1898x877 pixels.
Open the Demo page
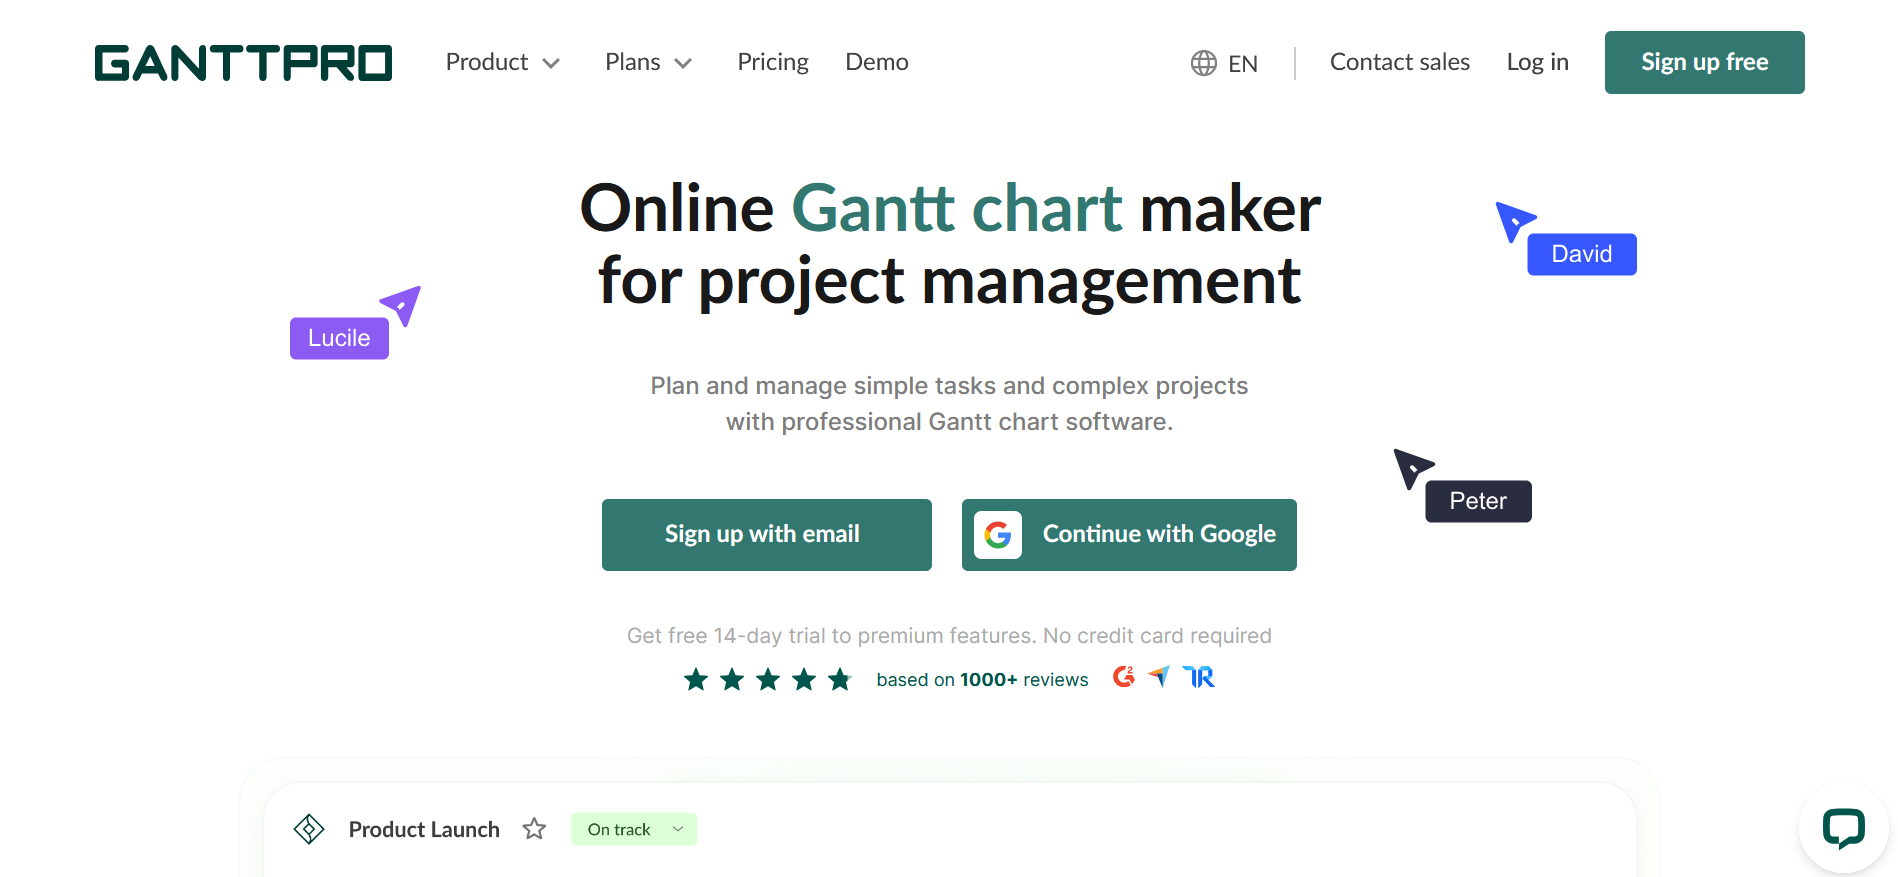click(x=877, y=62)
